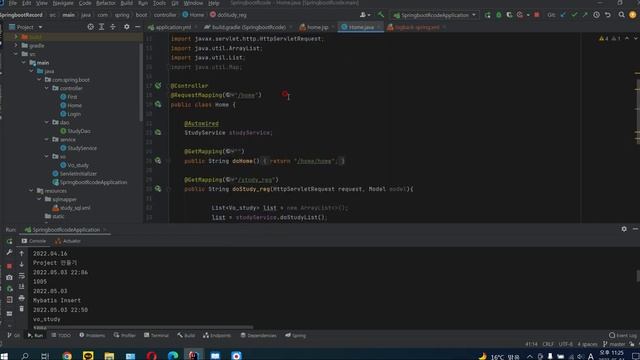Viewport: 640px width, 360px height.
Task: Commit changes with the green checkmark icon
Action: (x=574, y=15)
